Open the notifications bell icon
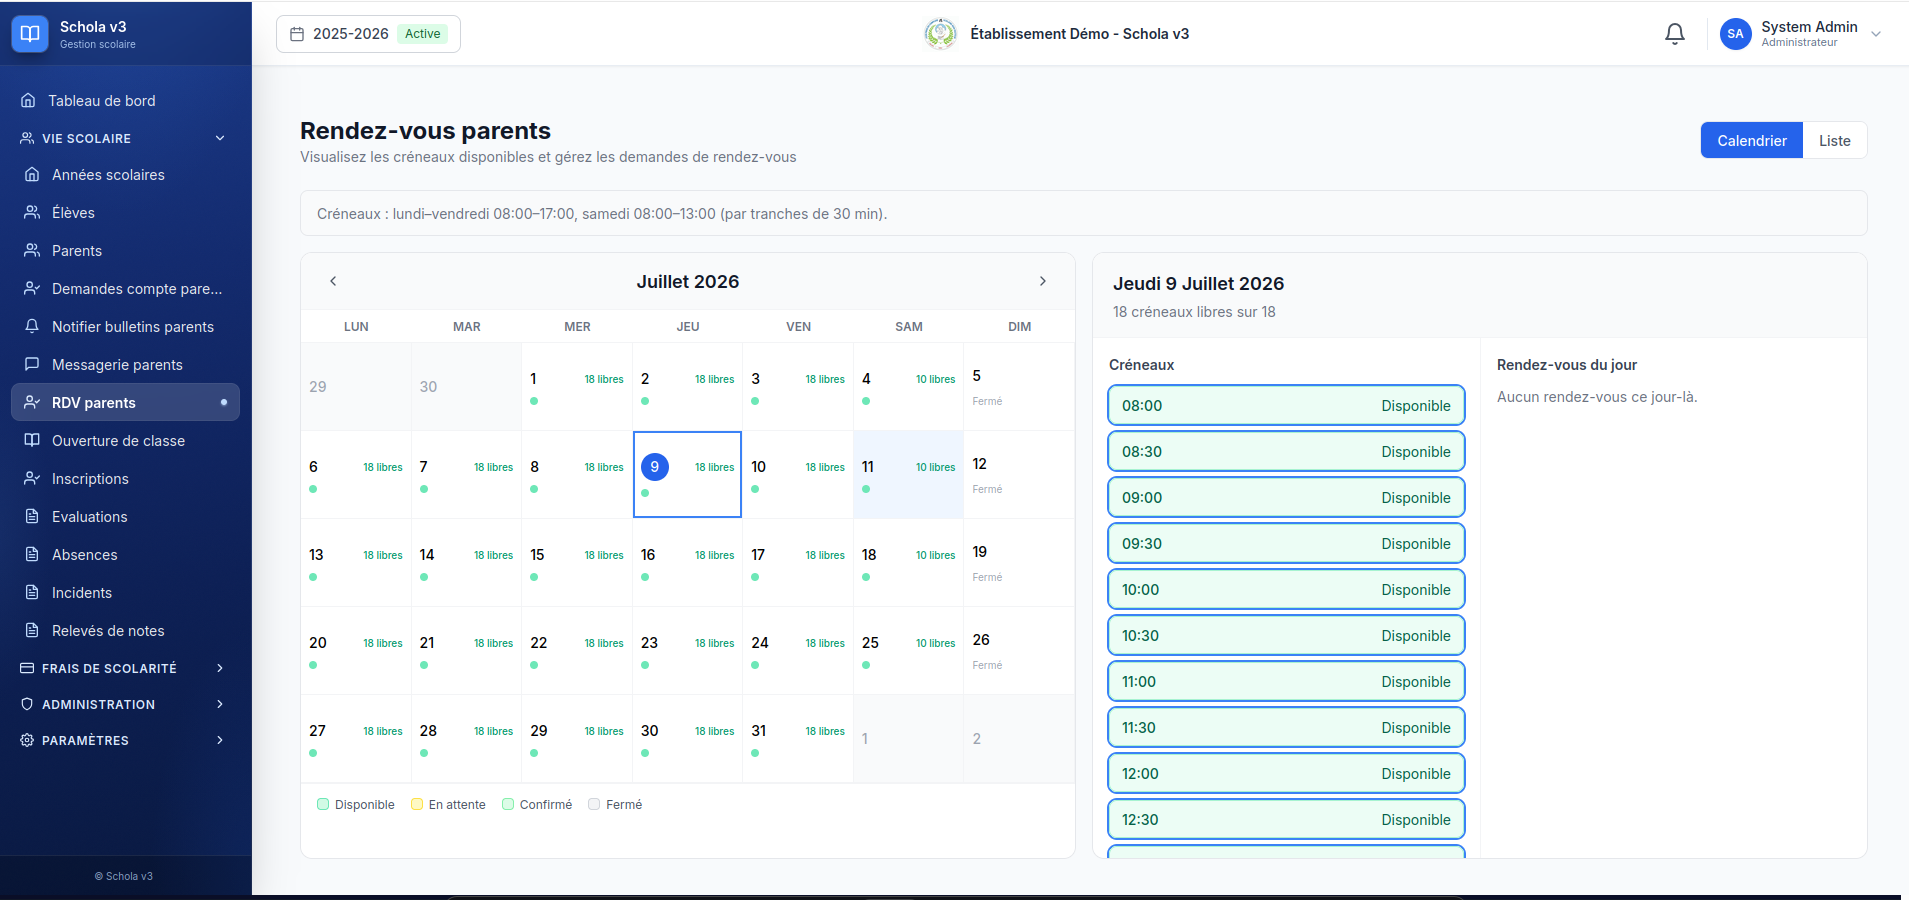This screenshot has height=900, width=1909. tap(1675, 34)
